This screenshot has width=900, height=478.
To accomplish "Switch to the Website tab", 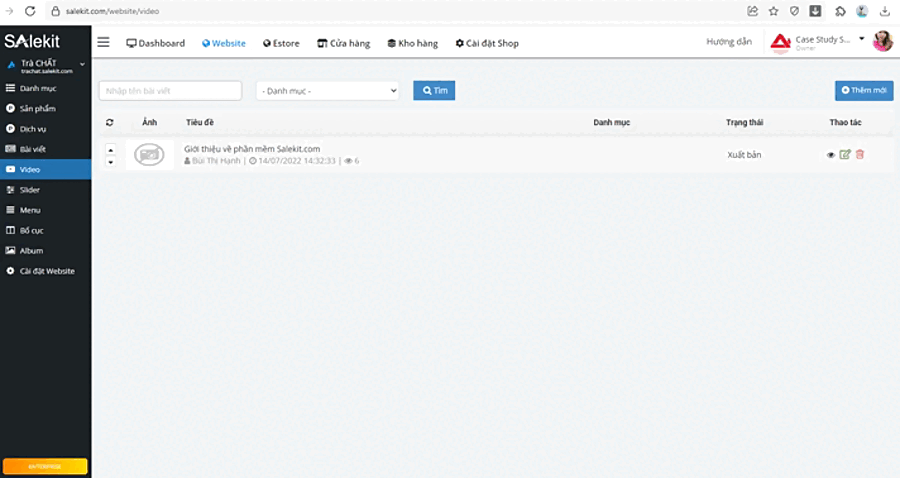I will coord(224,43).
